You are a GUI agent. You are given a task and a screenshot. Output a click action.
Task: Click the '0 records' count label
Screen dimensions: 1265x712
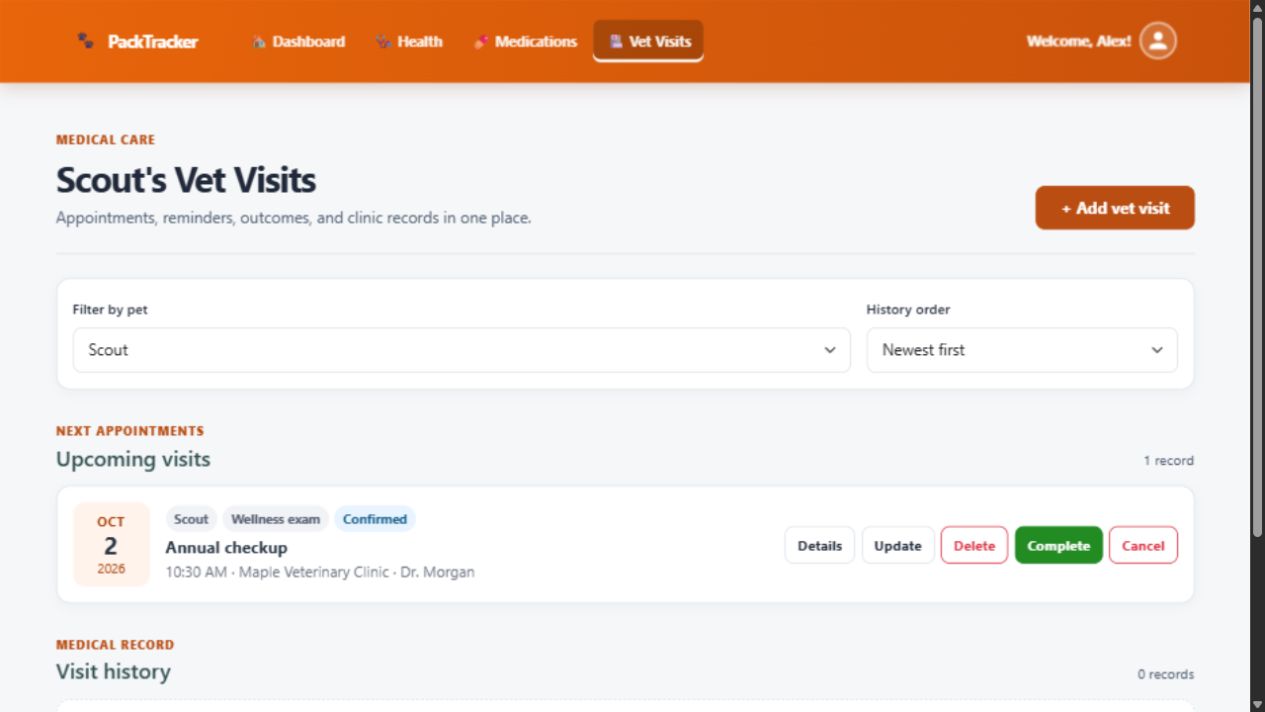point(1166,675)
